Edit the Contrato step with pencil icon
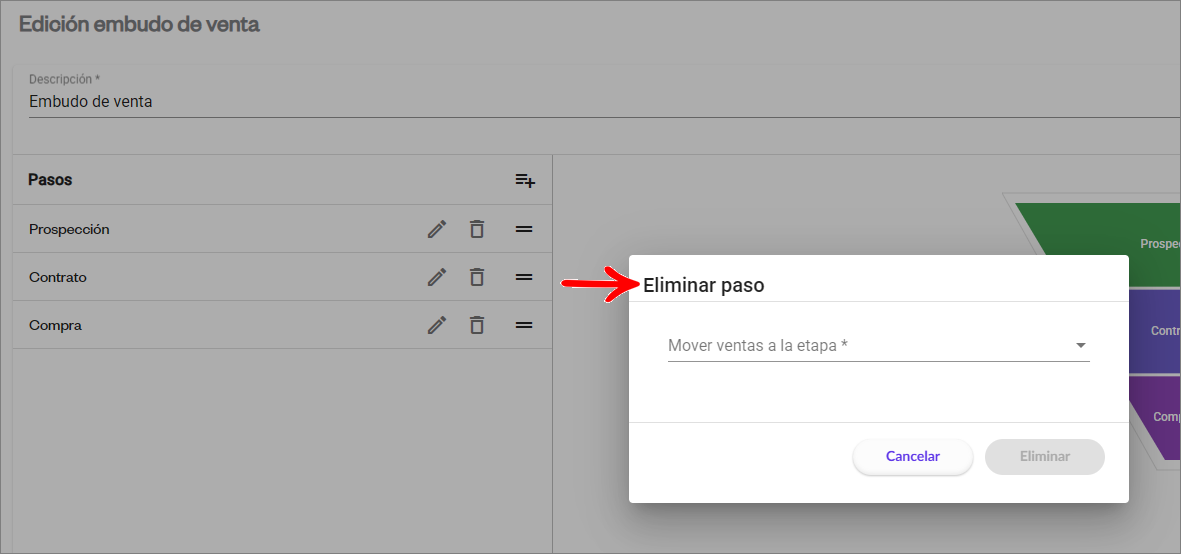 tap(437, 277)
